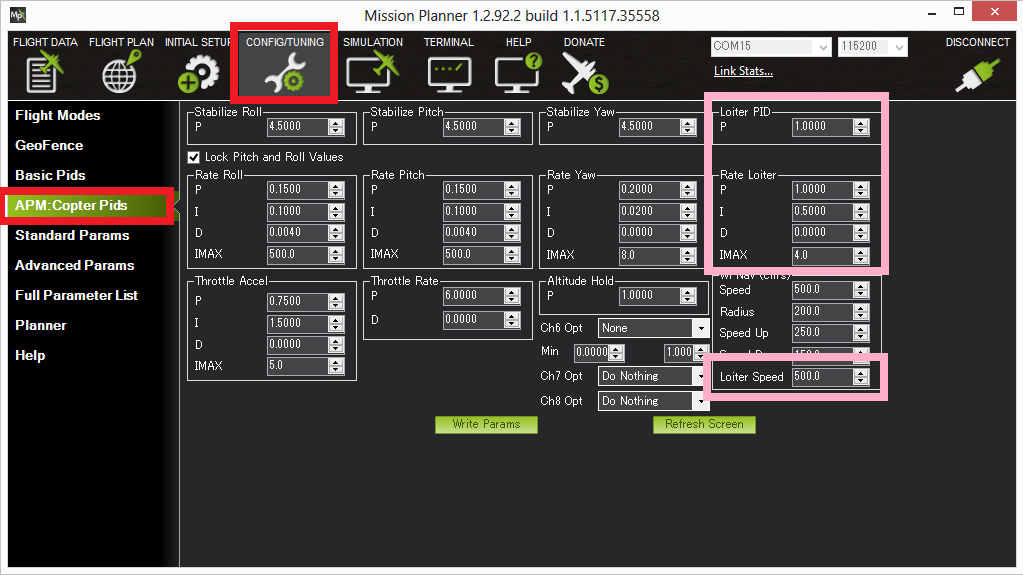The width and height of the screenshot is (1023, 575).
Task: Click the Rate Pitch IMAX value field
Action: coord(474,255)
